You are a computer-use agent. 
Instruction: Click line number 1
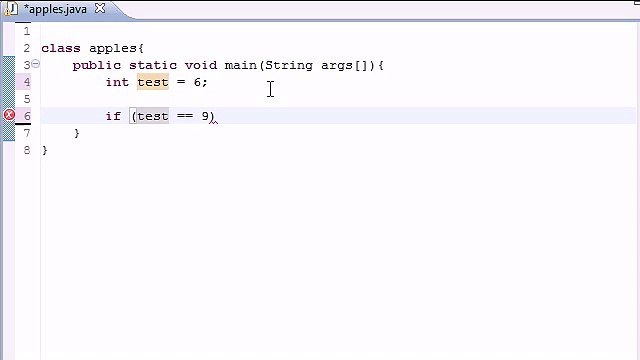(27, 31)
